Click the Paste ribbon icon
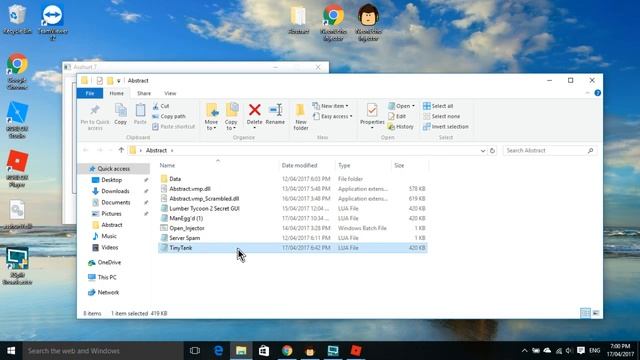 (x=140, y=114)
